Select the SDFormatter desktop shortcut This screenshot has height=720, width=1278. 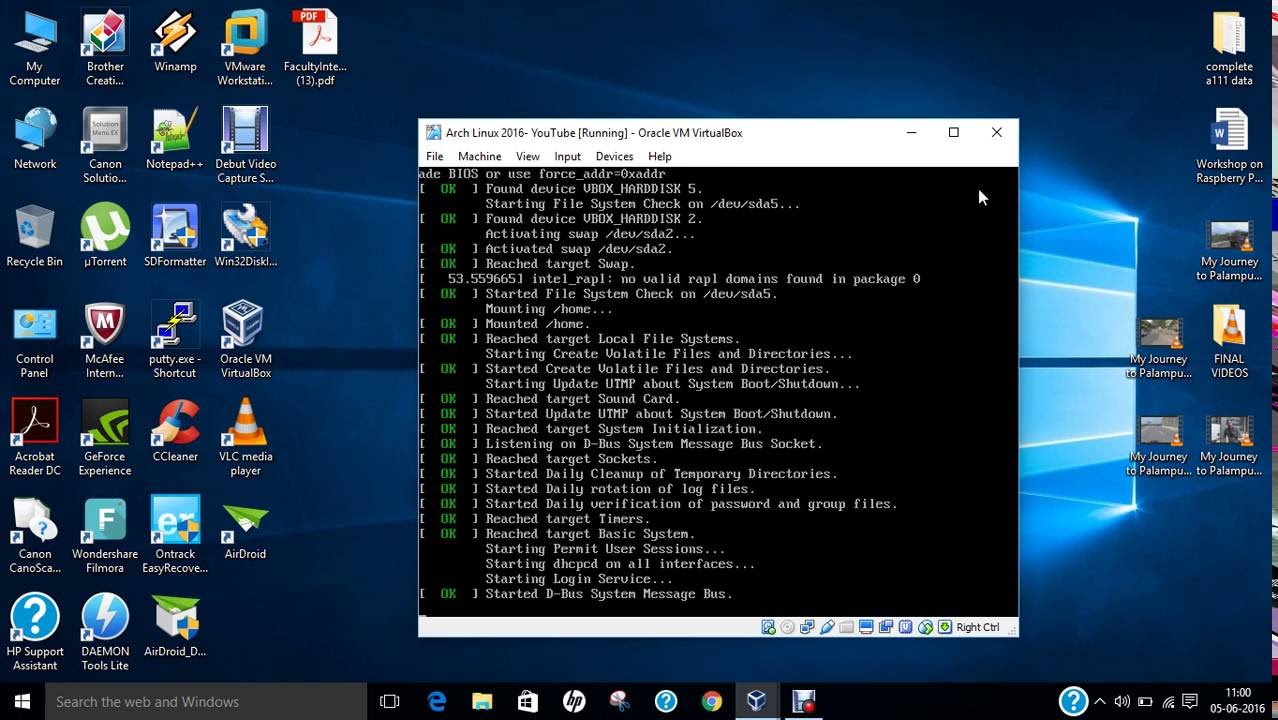pos(175,236)
